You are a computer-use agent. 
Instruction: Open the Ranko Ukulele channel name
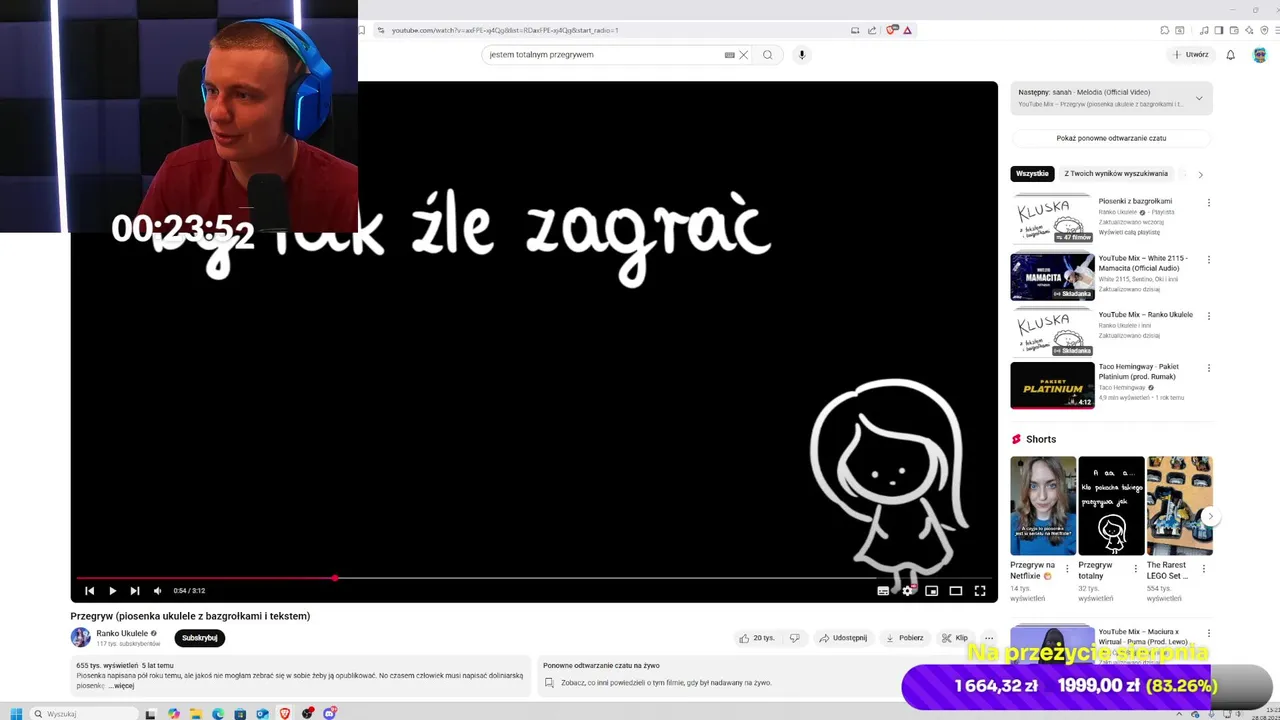(x=122, y=633)
